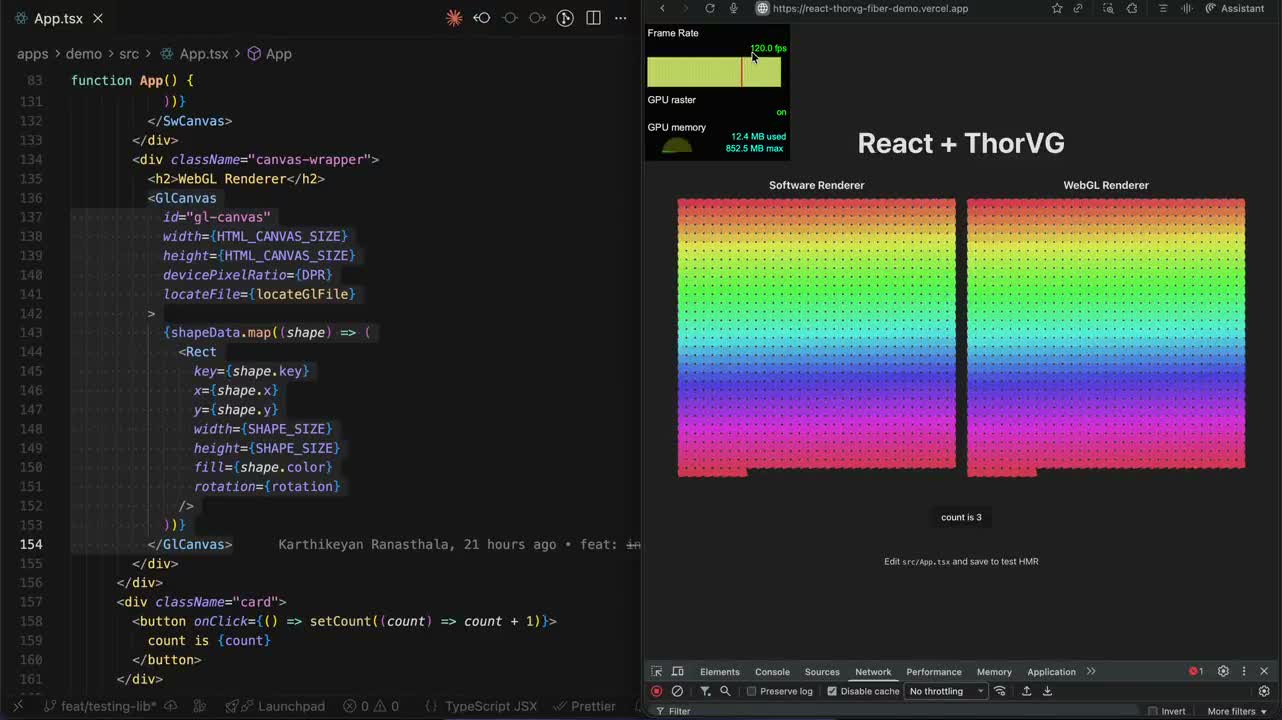1282x720 pixels.
Task: Open DevTools settings gear
Action: coord(1223,672)
